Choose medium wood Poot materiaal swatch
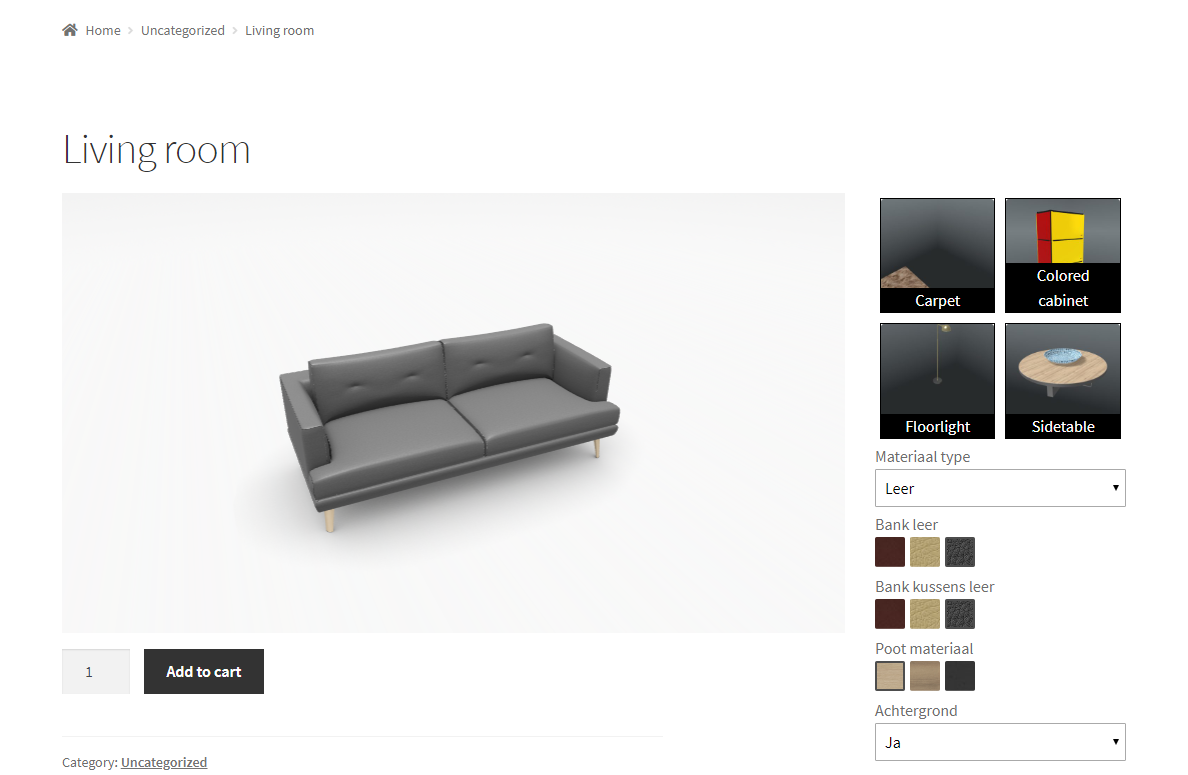Screen dimensions: 1188x775 [x=925, y=676]
